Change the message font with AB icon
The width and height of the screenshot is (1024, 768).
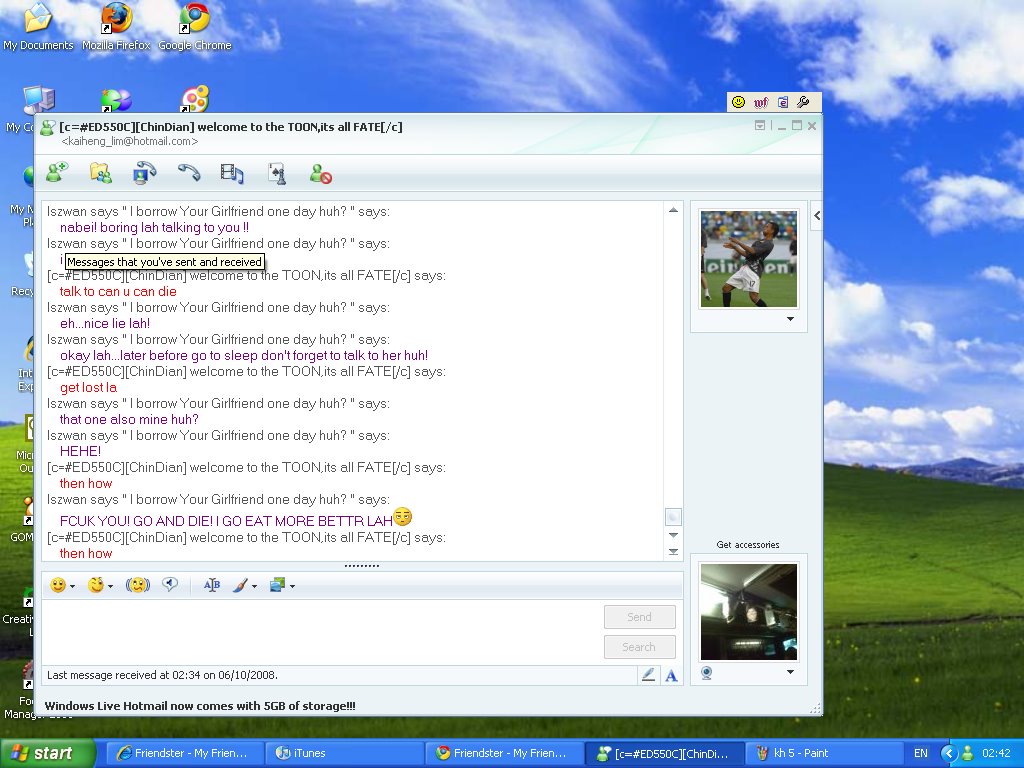click(212, 585)
